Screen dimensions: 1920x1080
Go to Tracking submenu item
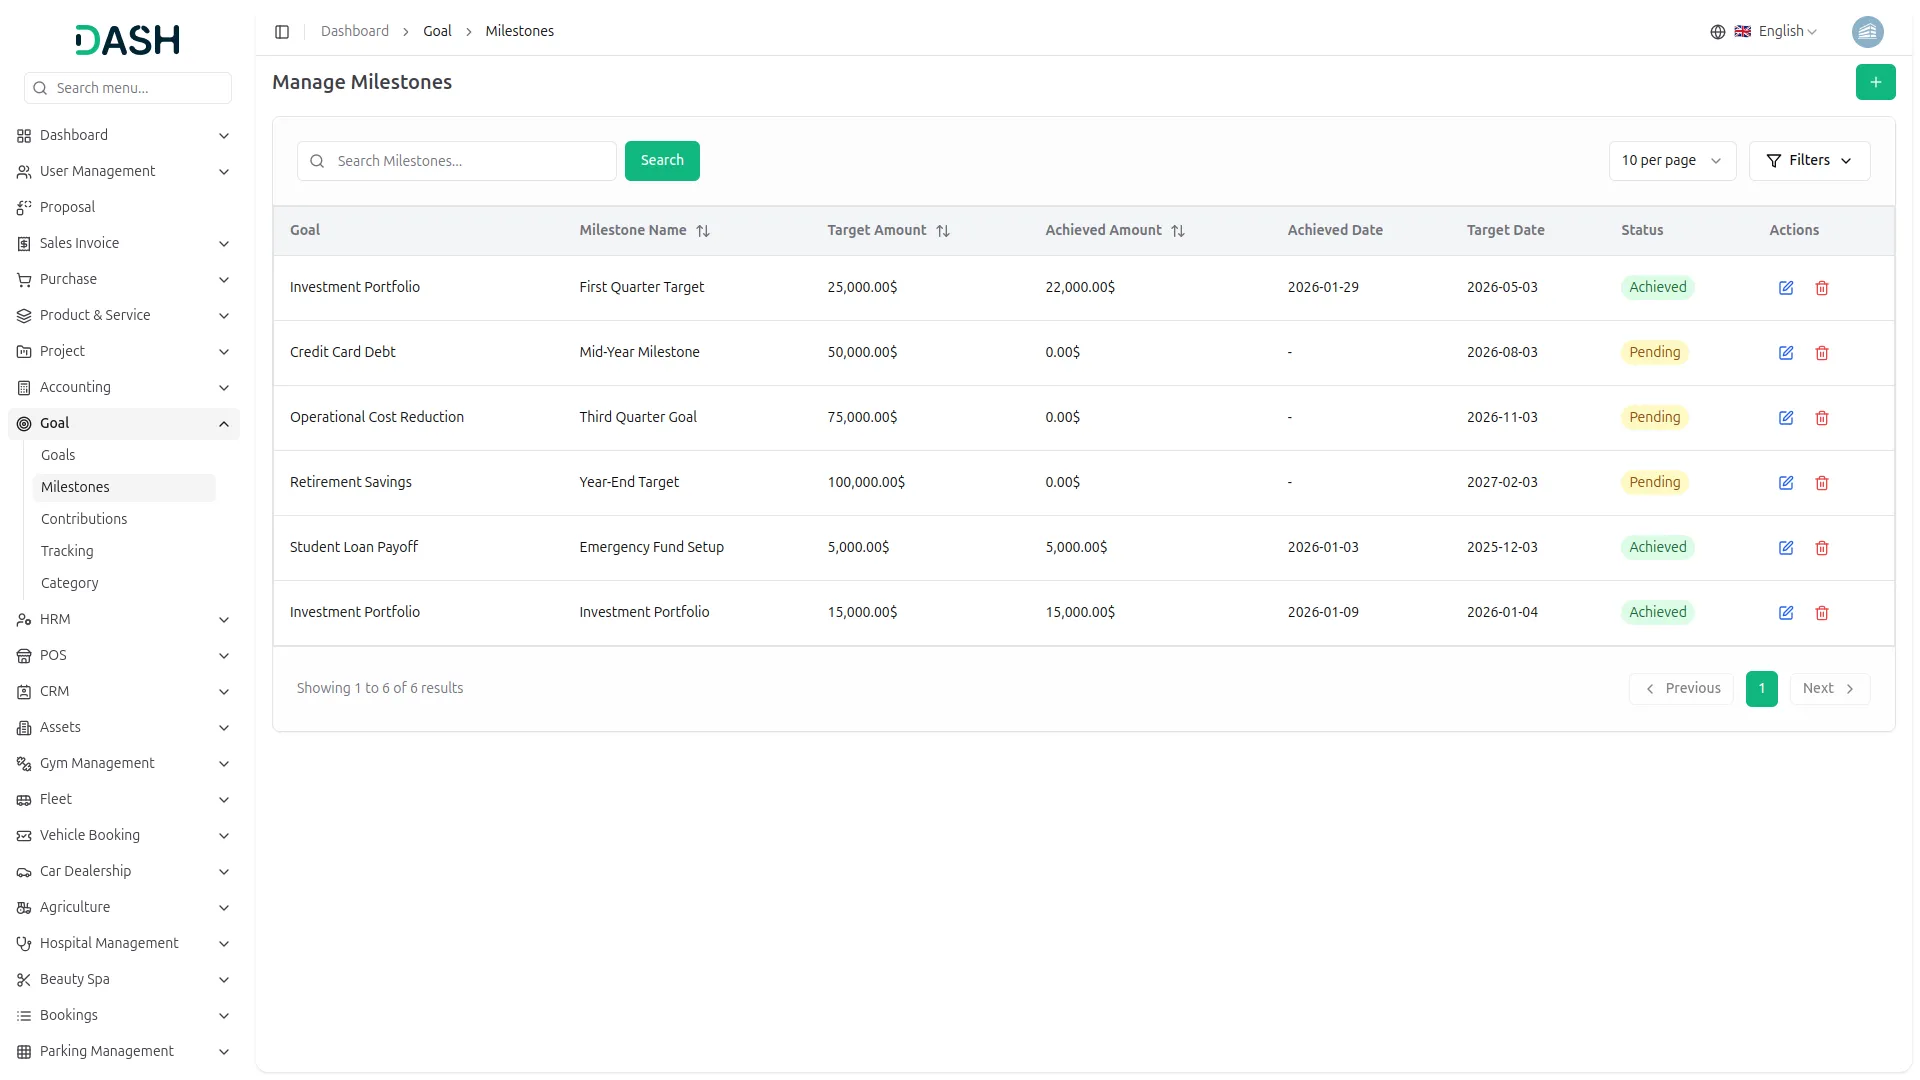pos(67,551)
